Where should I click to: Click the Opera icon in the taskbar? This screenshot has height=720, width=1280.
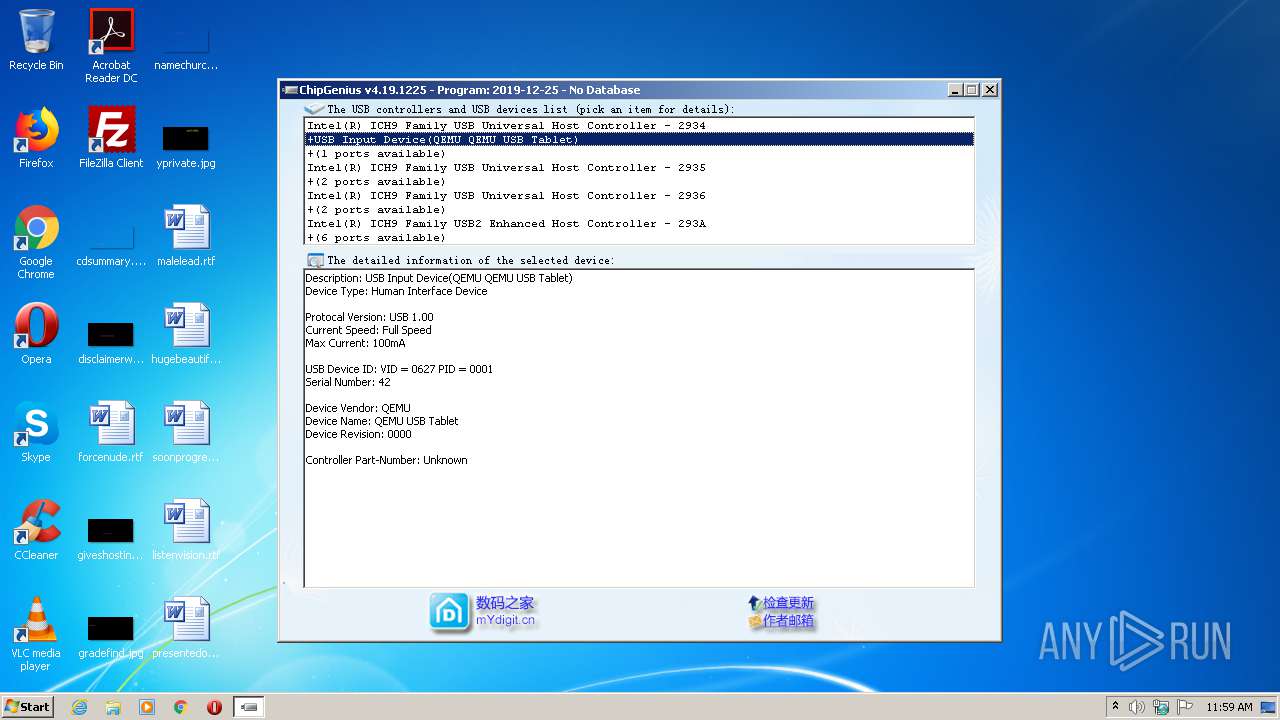[214, 707]
